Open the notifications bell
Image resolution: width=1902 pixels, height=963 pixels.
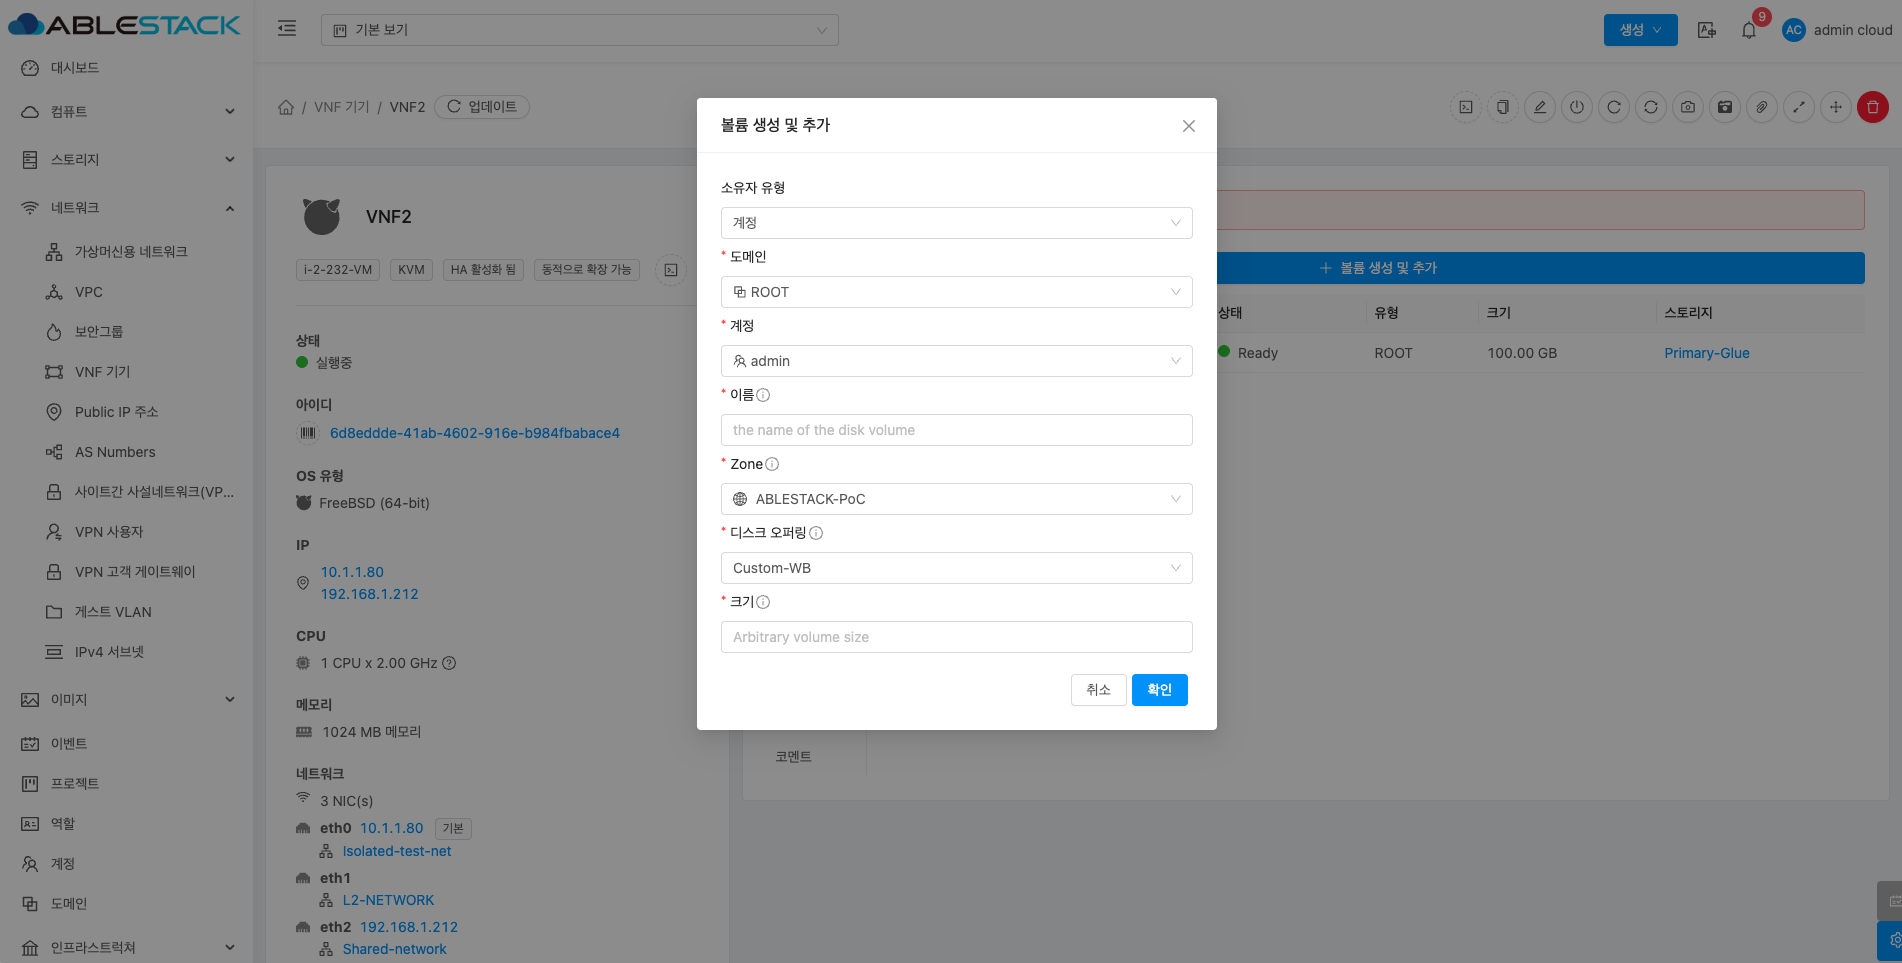(x=1749, y=30)
